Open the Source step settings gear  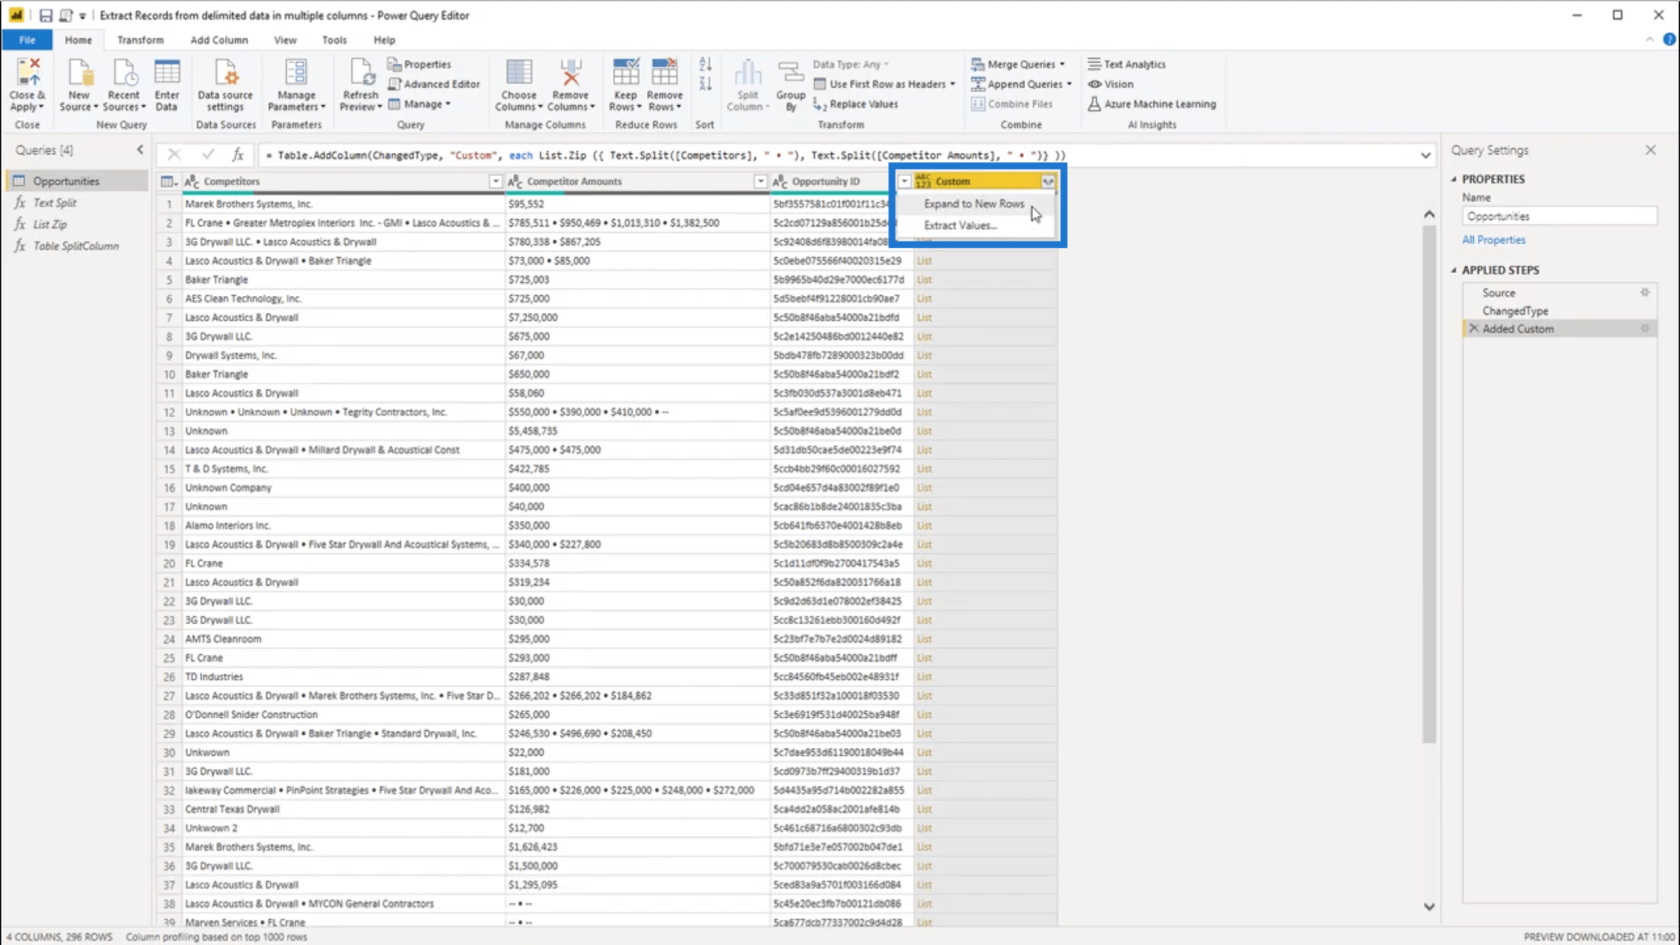click(1645, 292)
